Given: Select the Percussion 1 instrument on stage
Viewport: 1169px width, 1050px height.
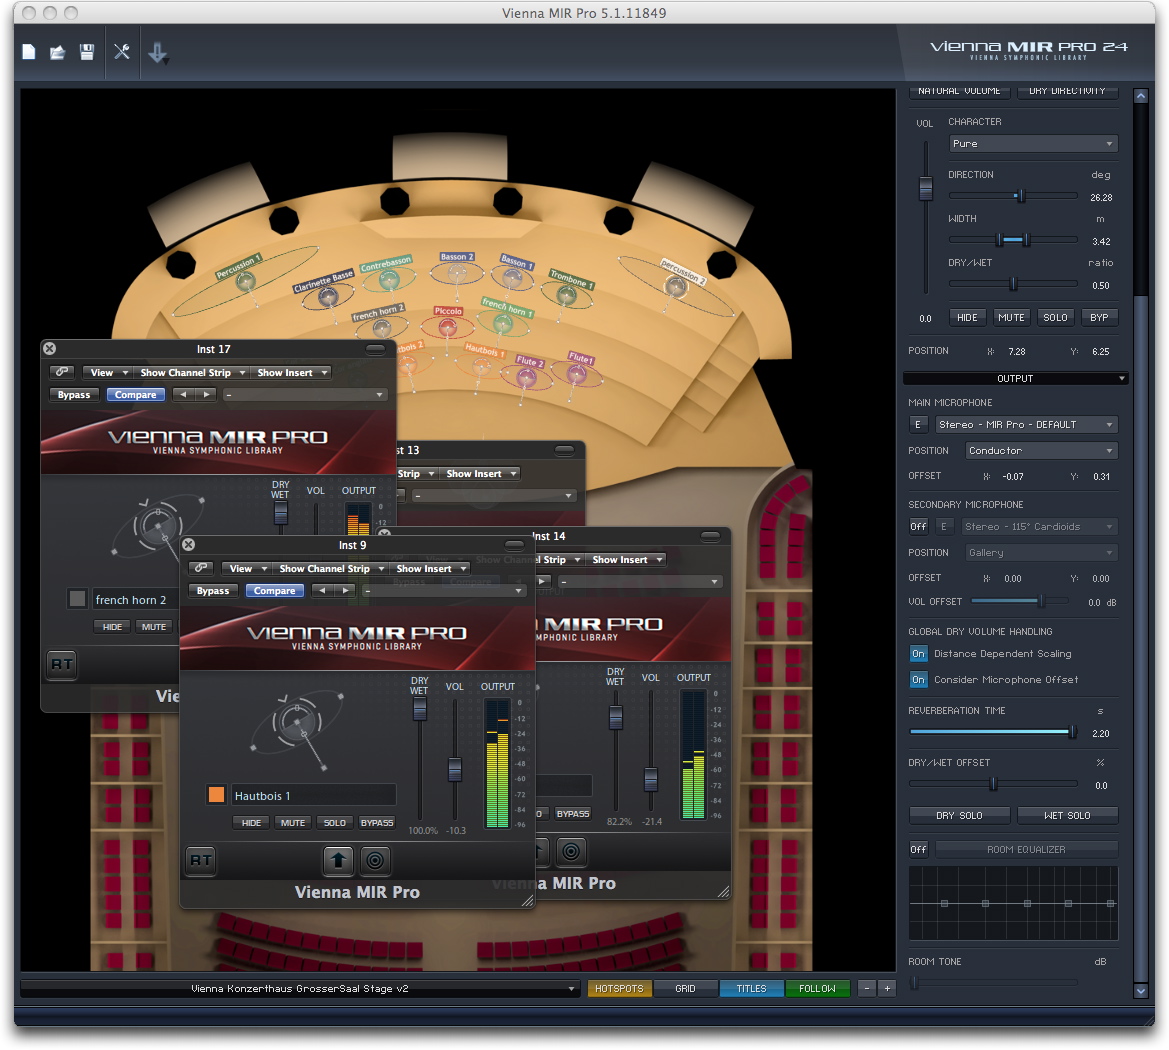Looking at the screenshot, I should [245, 281].
